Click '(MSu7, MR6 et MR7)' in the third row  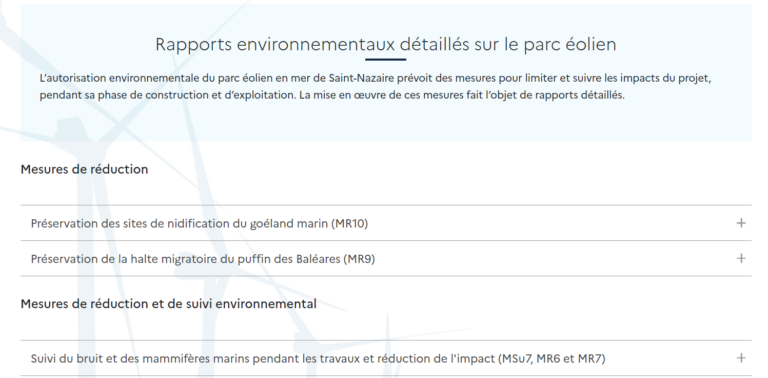[x=552, y=359]
